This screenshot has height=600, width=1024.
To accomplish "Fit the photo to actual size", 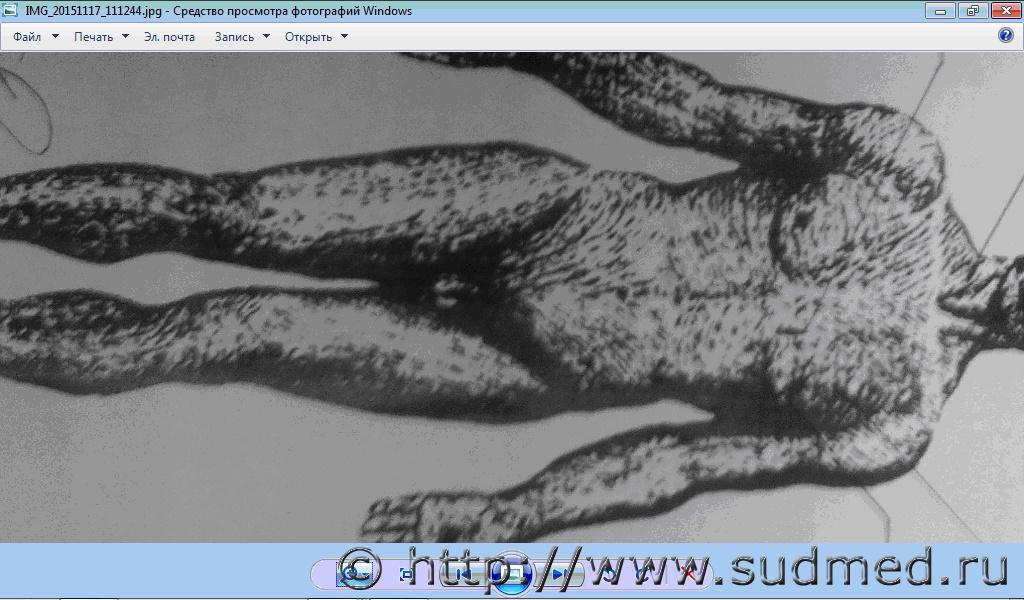I will [407, 574].
